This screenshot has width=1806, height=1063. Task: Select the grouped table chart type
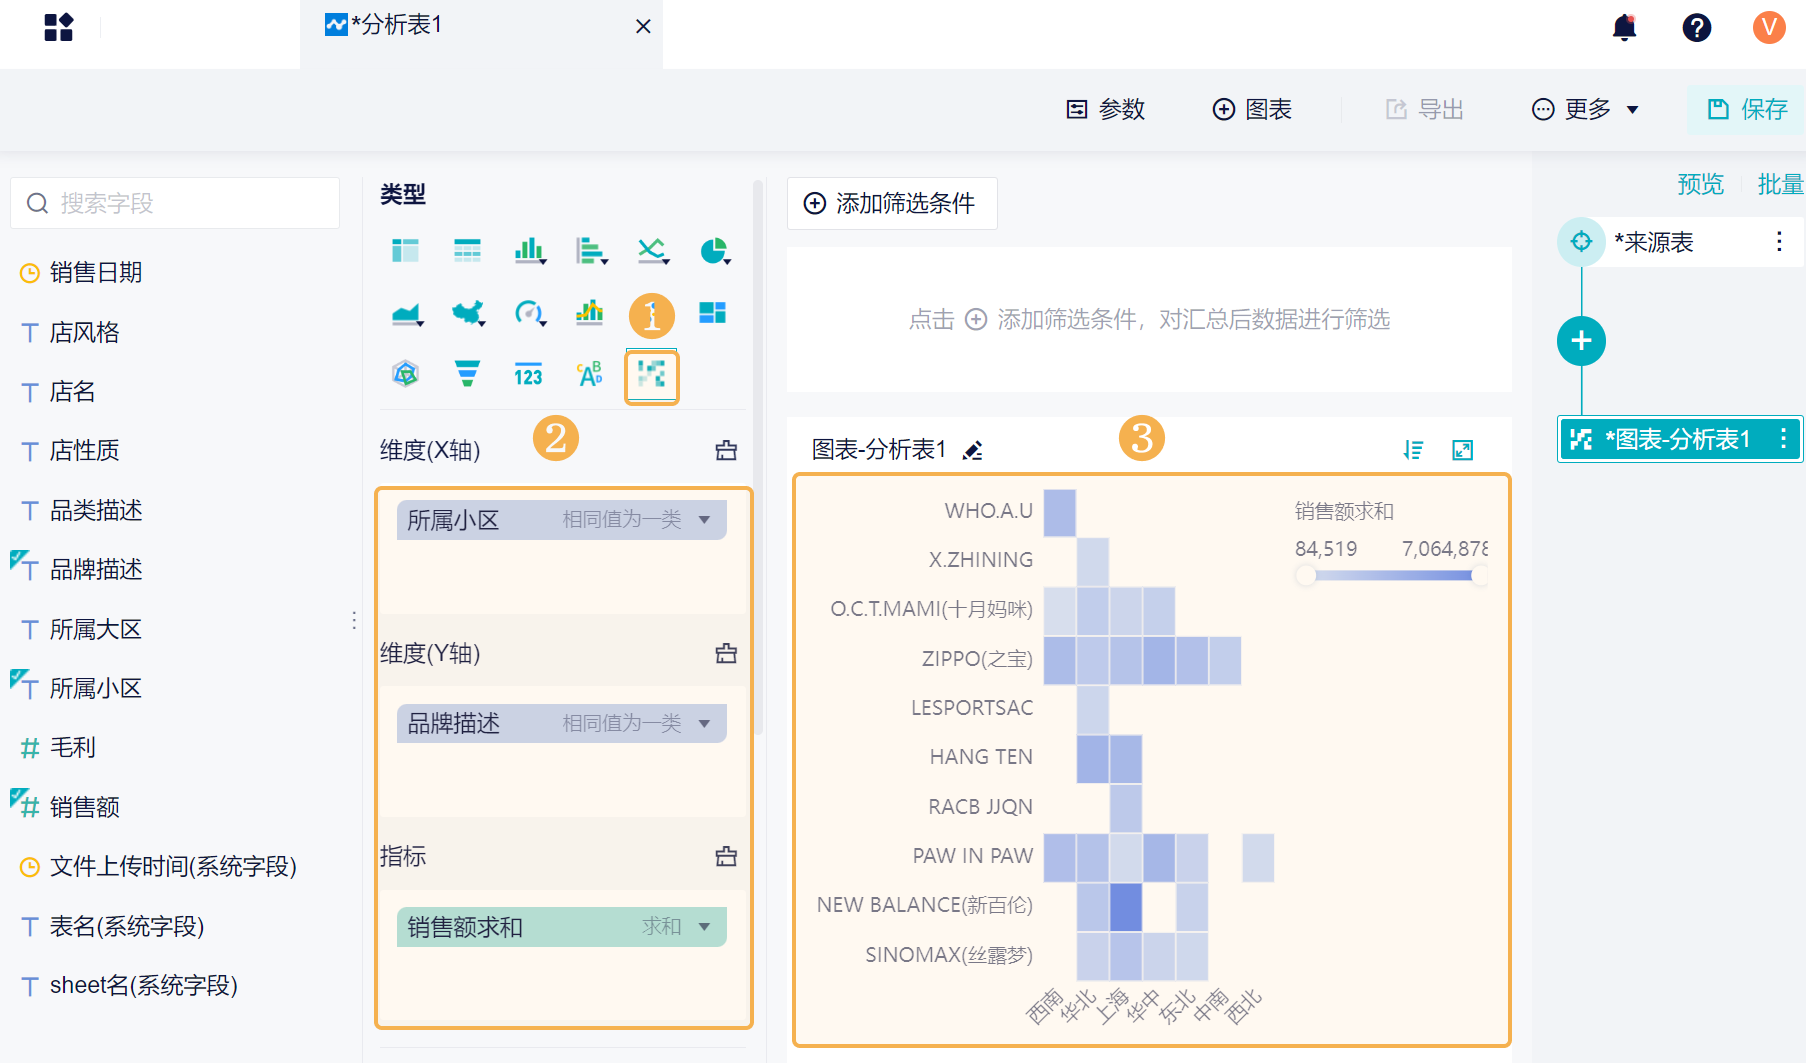point(405,250)
